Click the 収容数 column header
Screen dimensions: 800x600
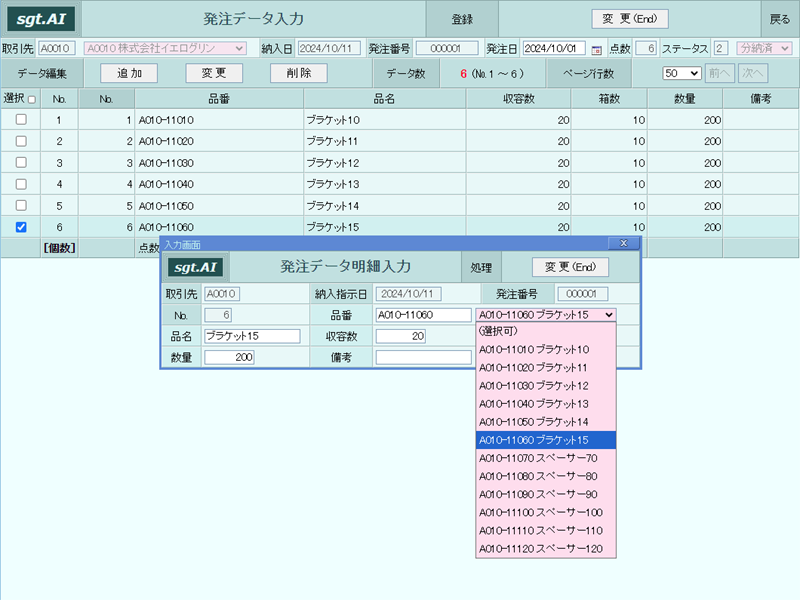click(x=518, y=99)
